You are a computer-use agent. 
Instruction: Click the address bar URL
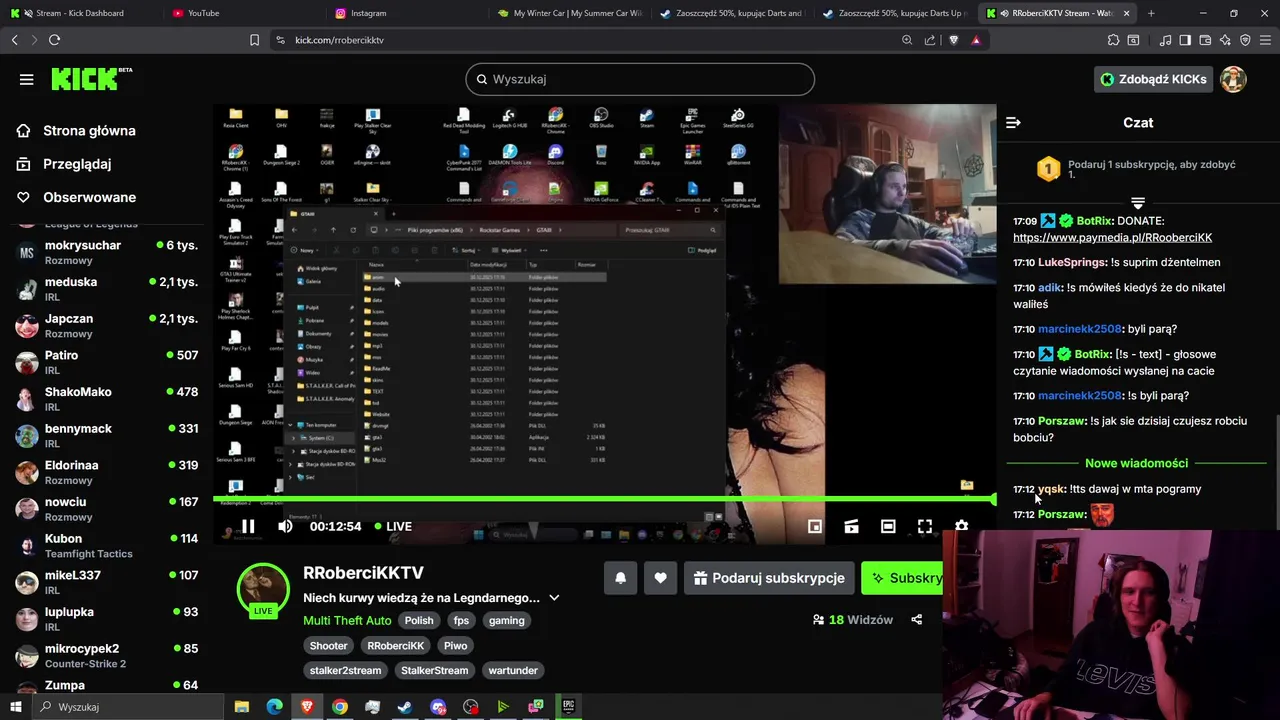click(x=339, y=40)
